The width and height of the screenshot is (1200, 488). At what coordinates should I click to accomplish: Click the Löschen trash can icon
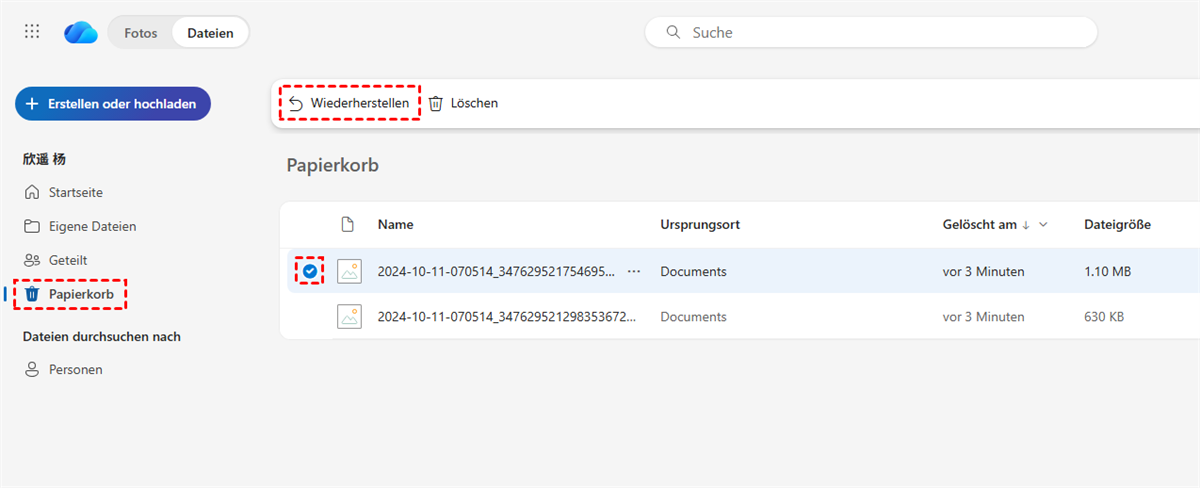click(x=436, y=103)
